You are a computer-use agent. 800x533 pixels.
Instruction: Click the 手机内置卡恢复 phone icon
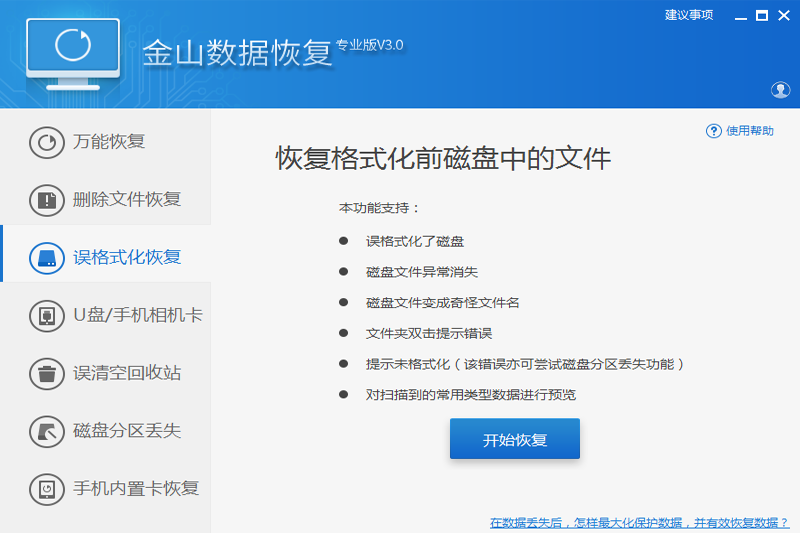(x=46, y=489)
